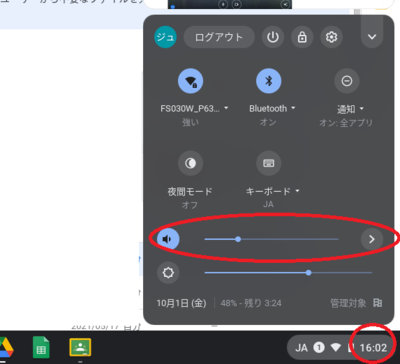Open Google Classroom from the shelf
The width and height of the screenshot is (400, 364).
pyautogui.click(x=80, y=347)
